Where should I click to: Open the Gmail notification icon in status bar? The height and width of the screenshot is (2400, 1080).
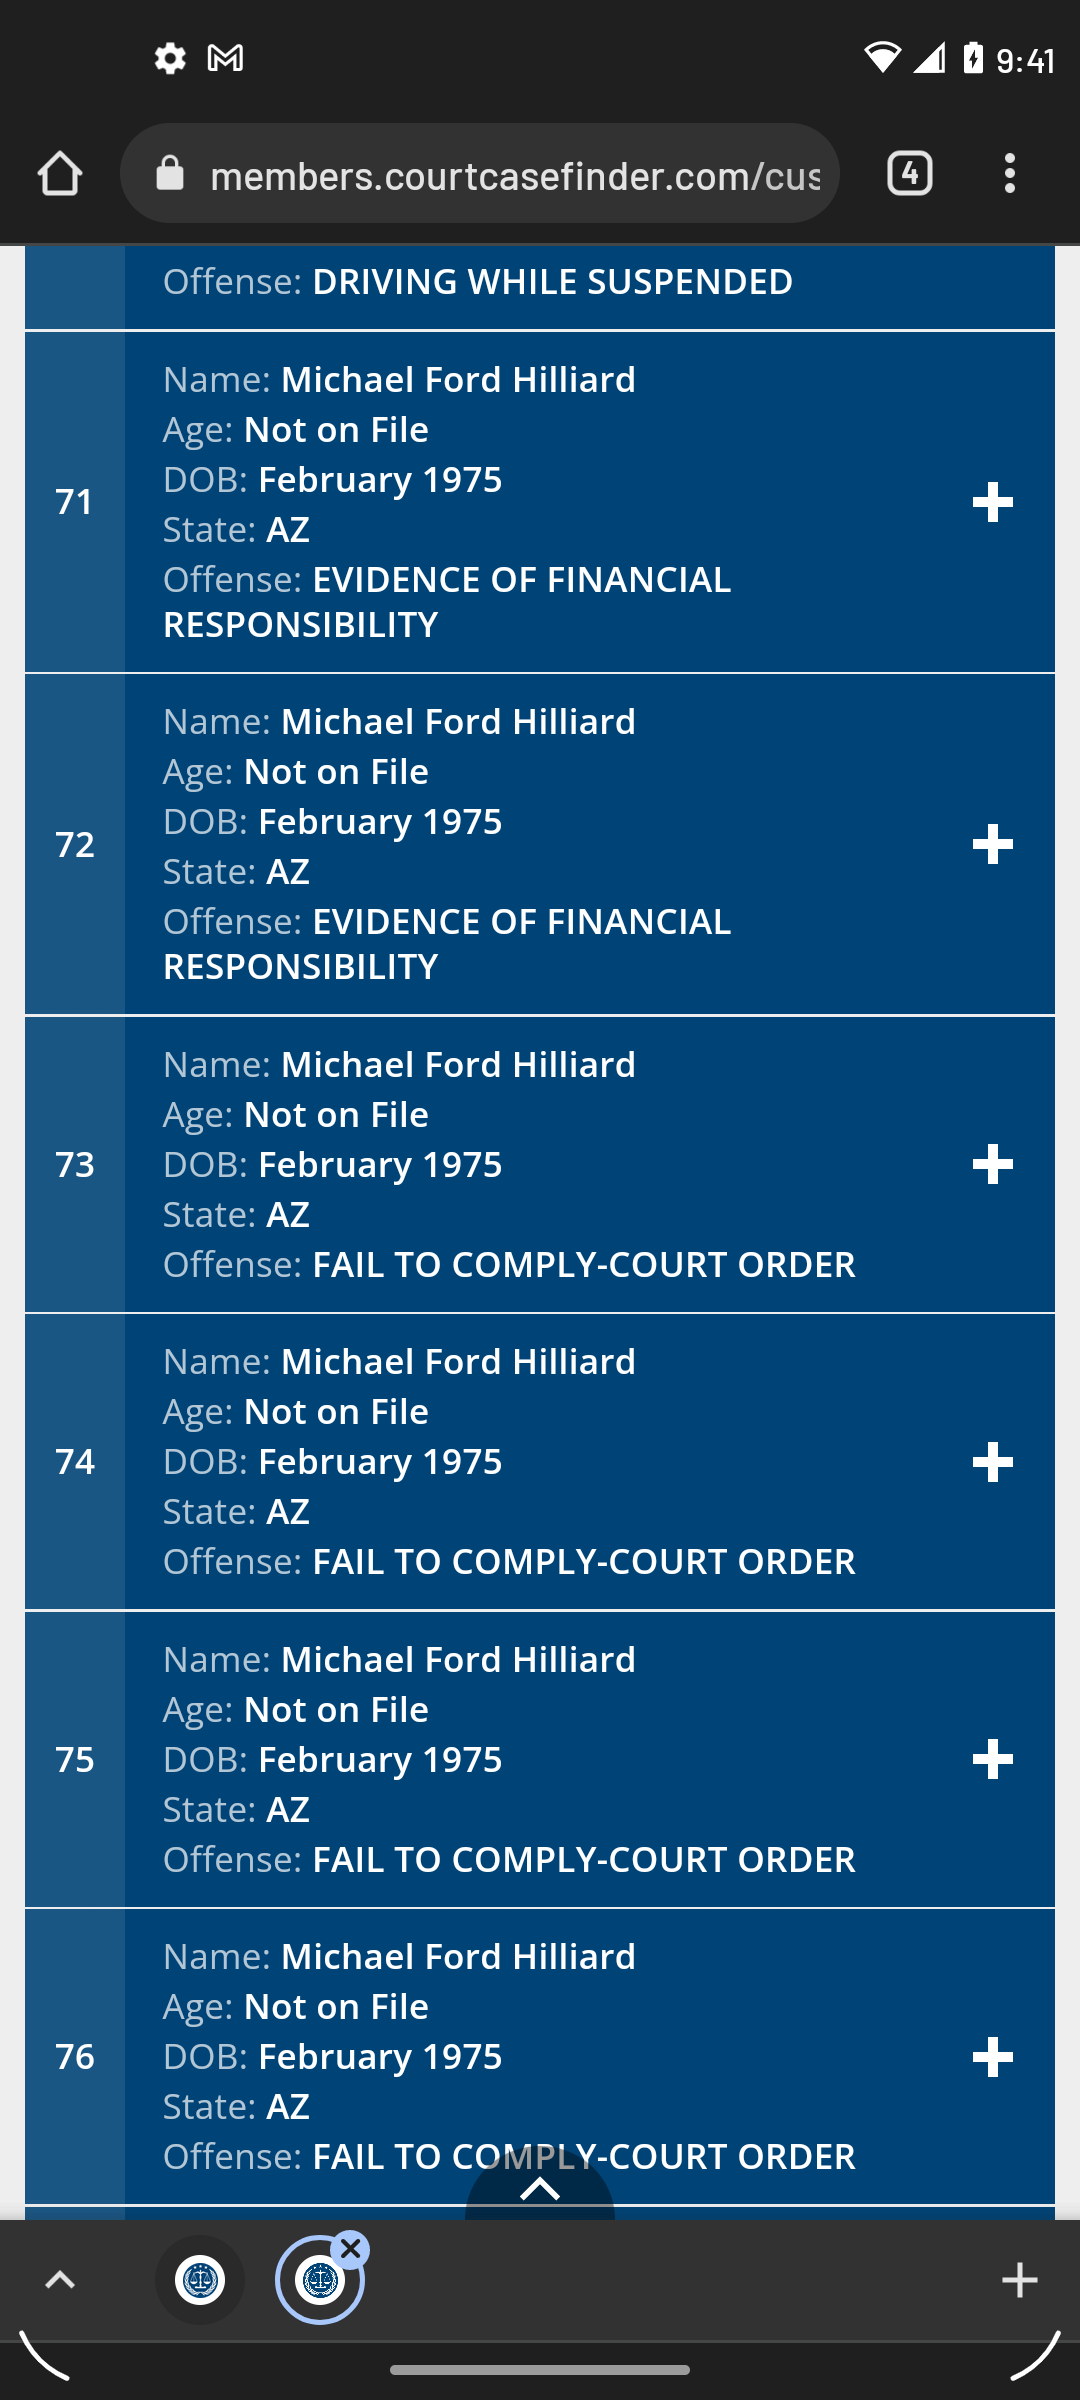coord(225,59)
